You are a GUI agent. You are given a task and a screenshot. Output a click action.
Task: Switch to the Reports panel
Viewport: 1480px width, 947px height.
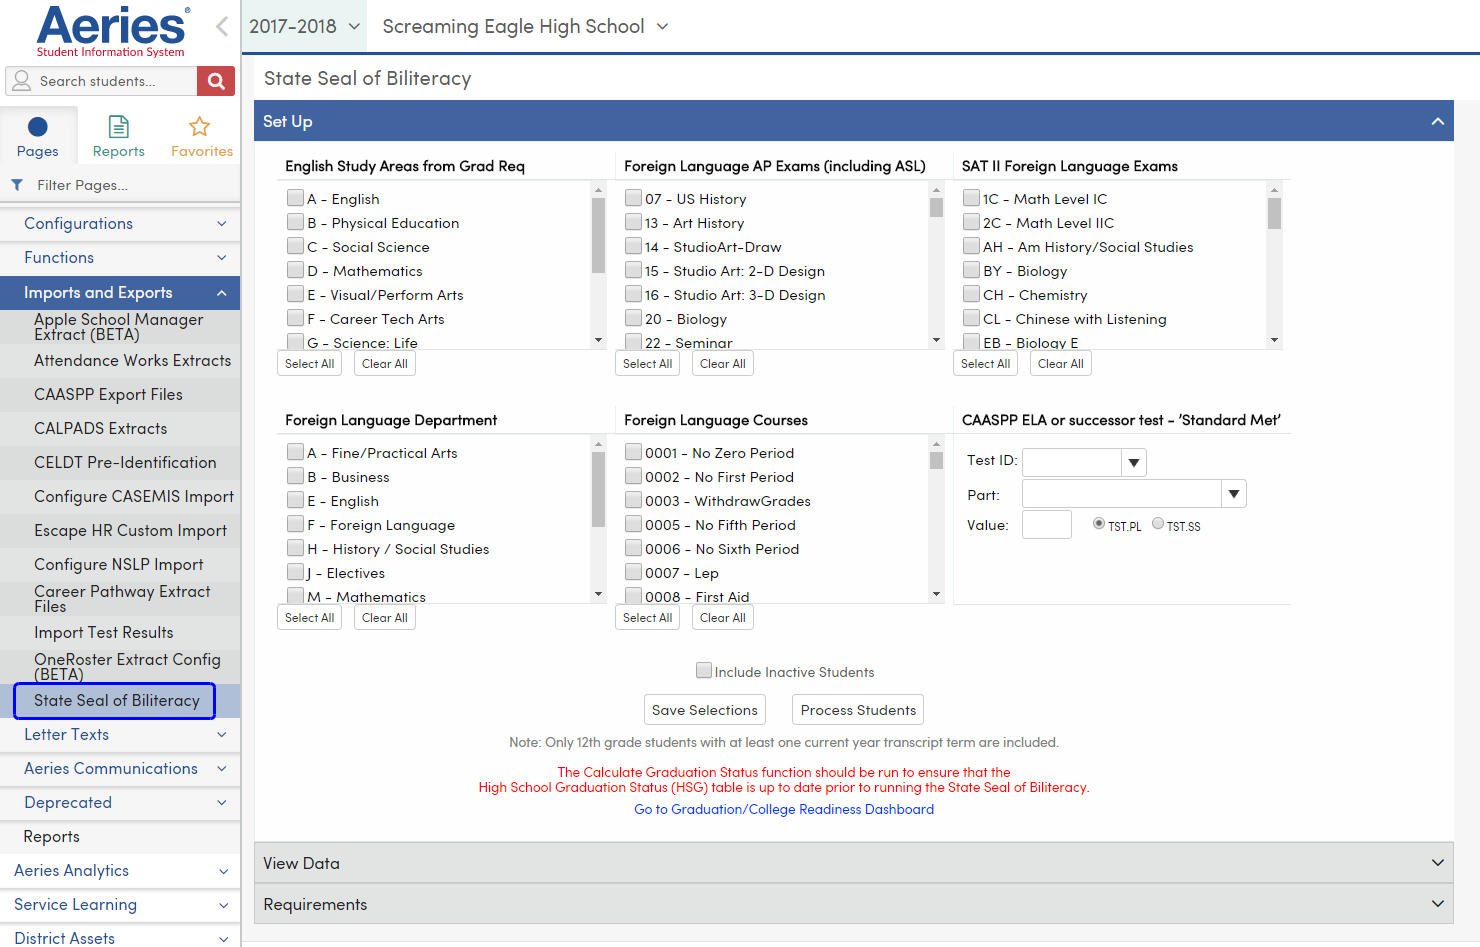click(x=118, y=133)
